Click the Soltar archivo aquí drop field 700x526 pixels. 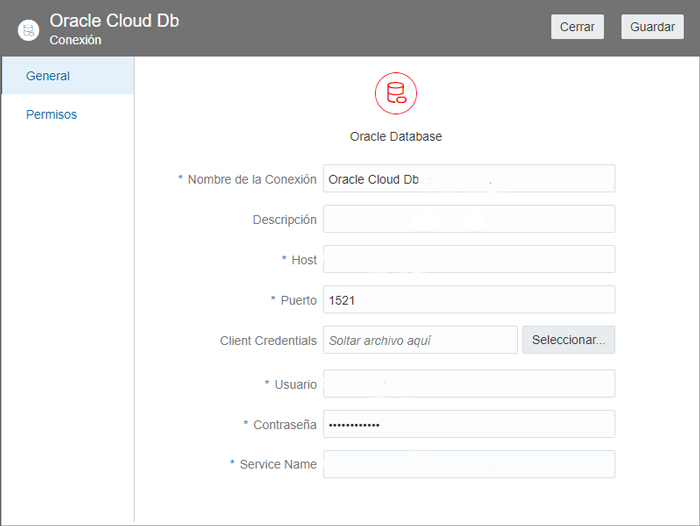420,340
